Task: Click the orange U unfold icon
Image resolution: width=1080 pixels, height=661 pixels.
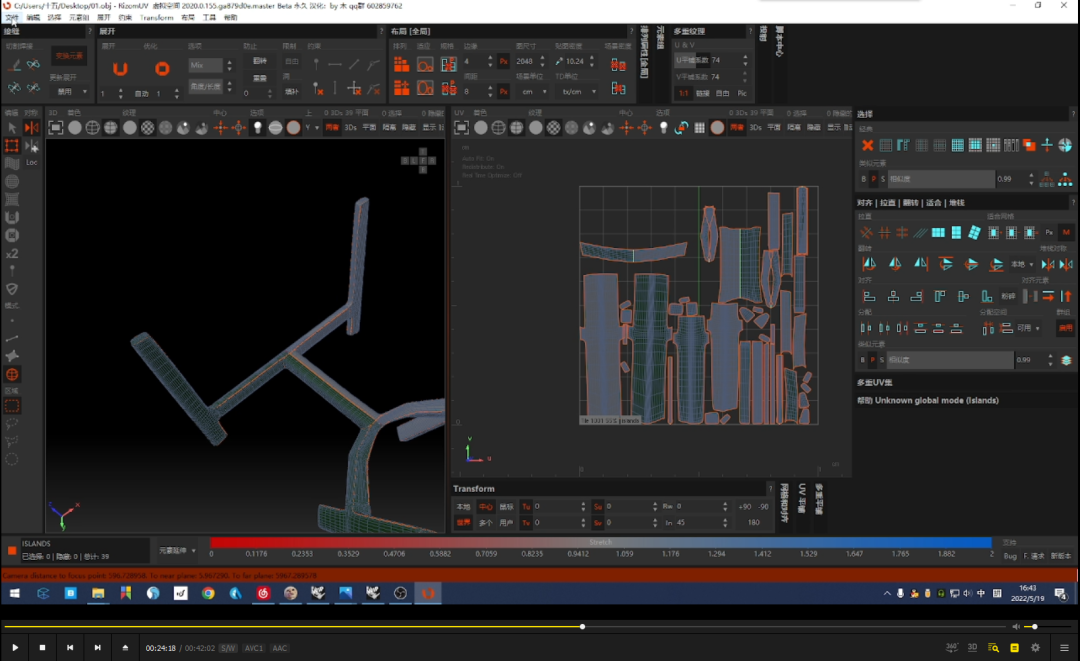Action: [121, 68]
